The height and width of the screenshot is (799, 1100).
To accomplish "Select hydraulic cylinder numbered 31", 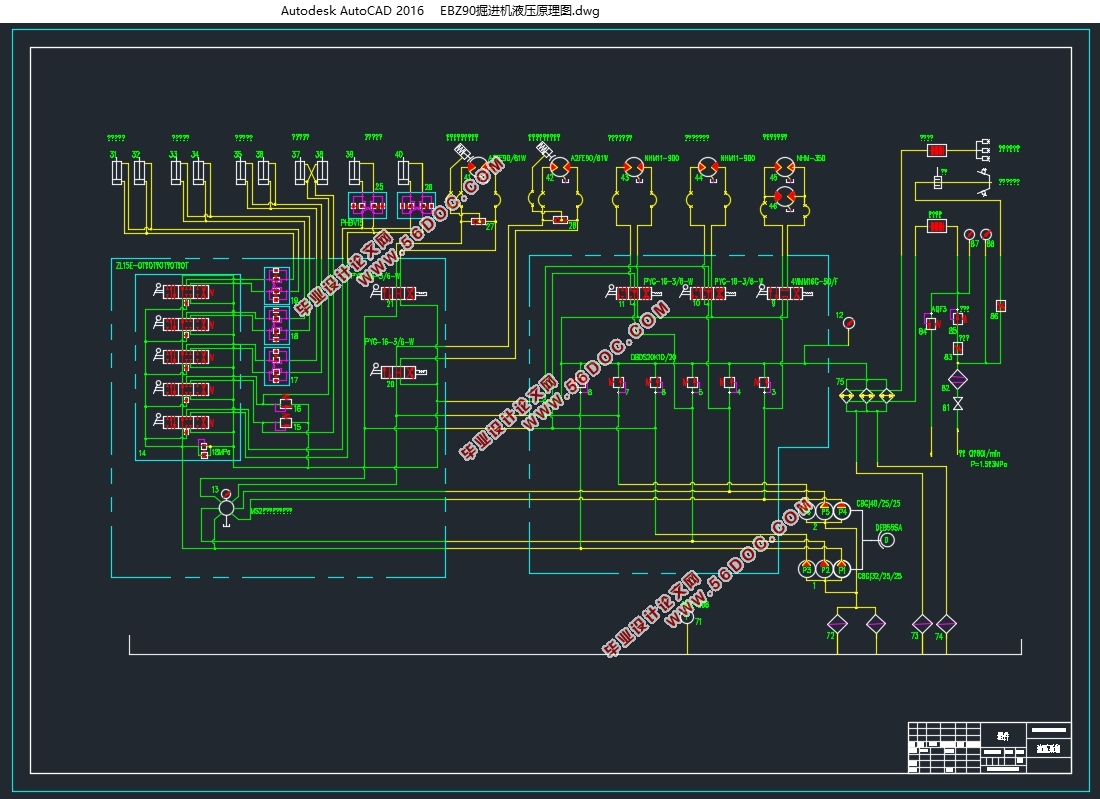I will tap(117, 173).
